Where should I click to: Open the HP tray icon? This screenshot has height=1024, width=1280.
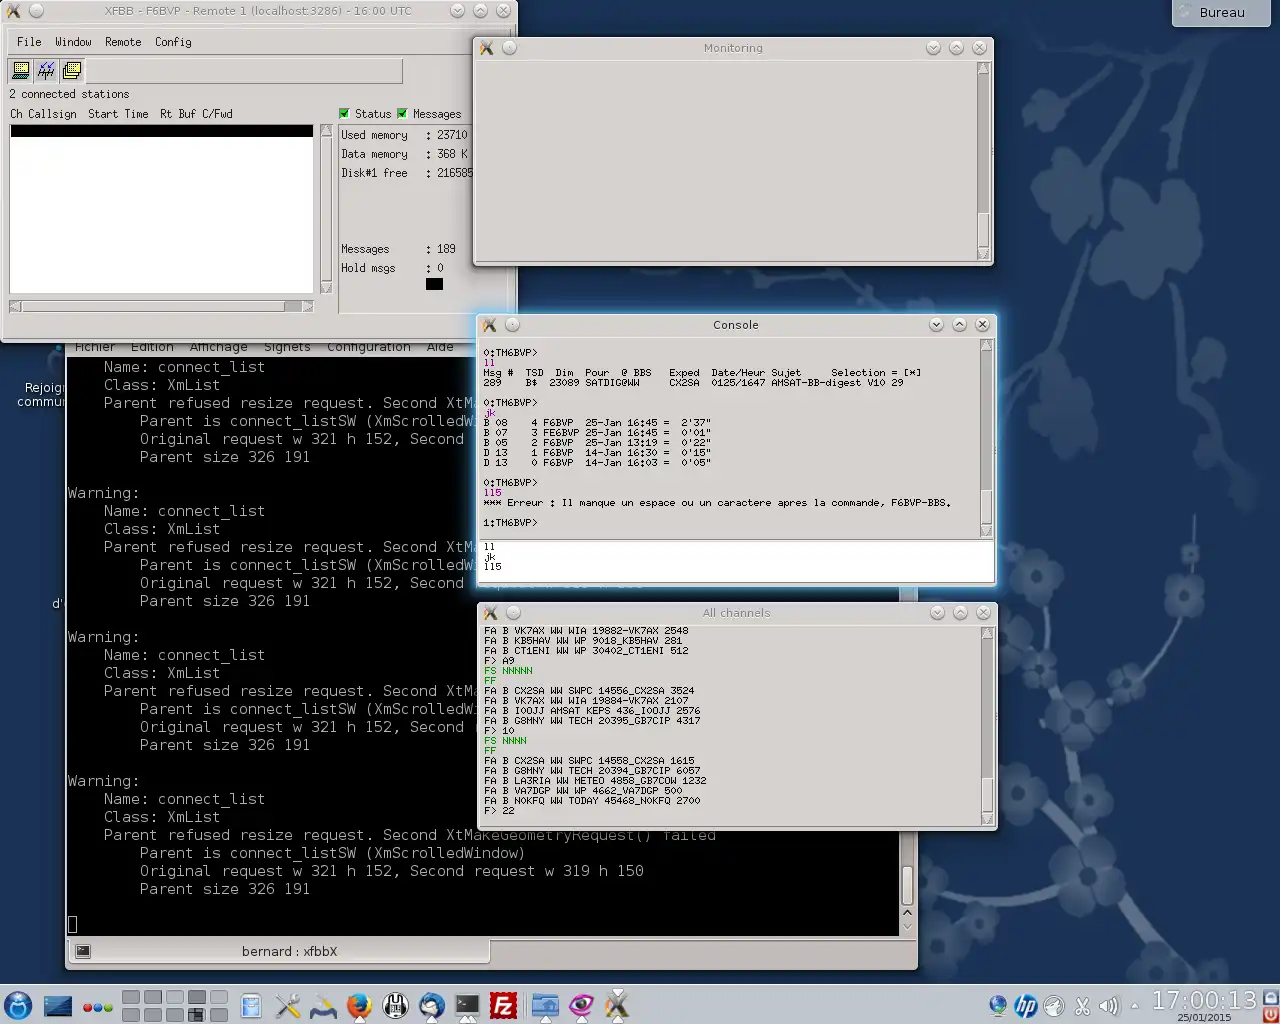tap(1026, 1006)
